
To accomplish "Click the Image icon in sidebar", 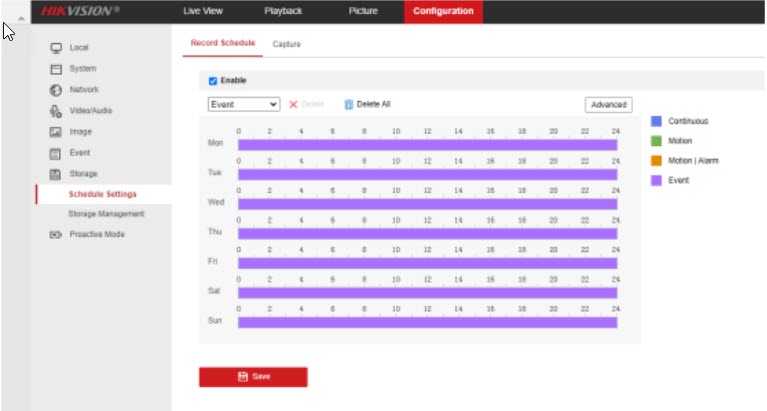I will (x=57, y=132).
